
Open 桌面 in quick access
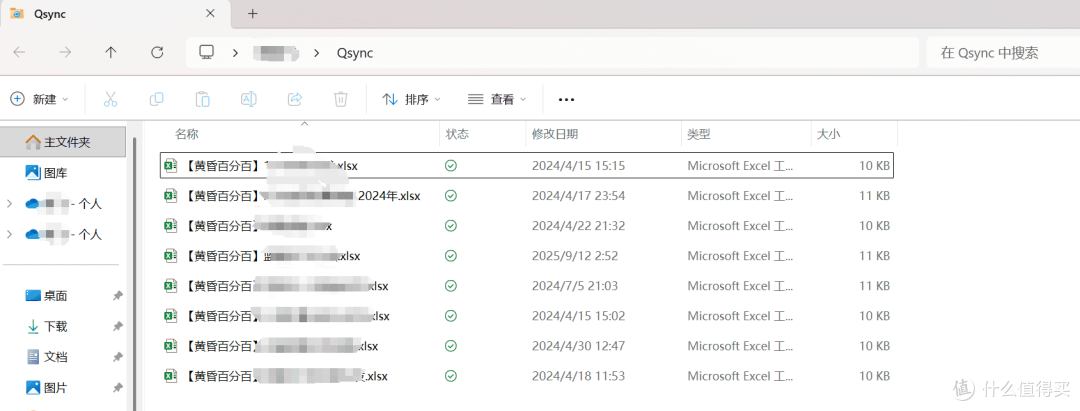click(56, 296)
